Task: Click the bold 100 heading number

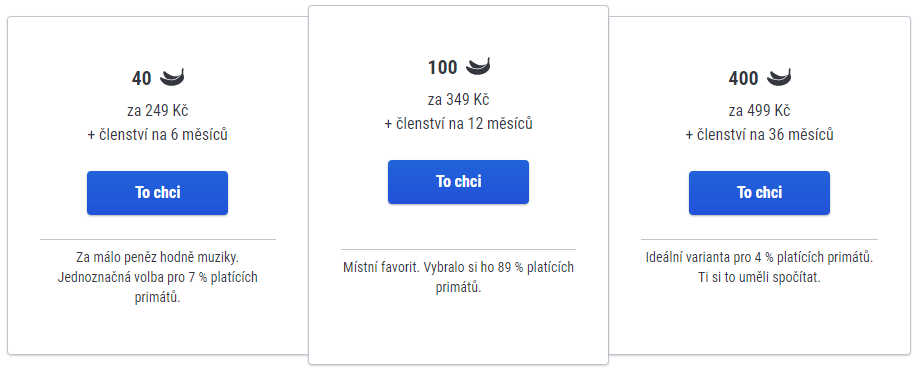Action: (x=443, y=67)
